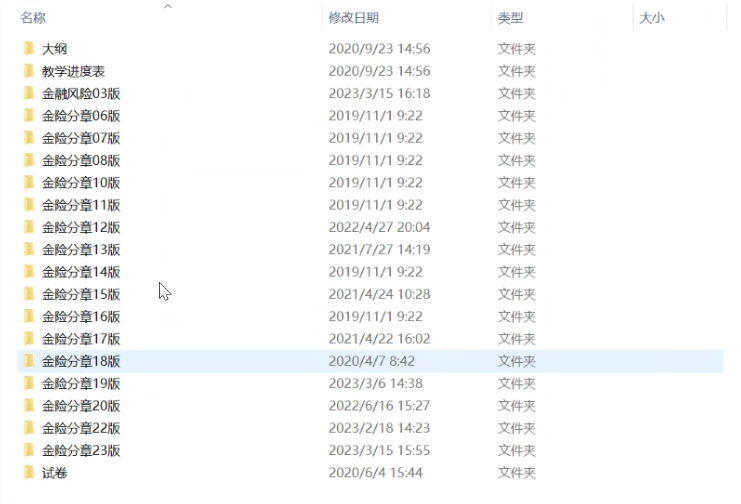Toggle the sort arrow above 名称
Image resolution: width=741 pixels, height=504 pixels.
tap(168, 6)
